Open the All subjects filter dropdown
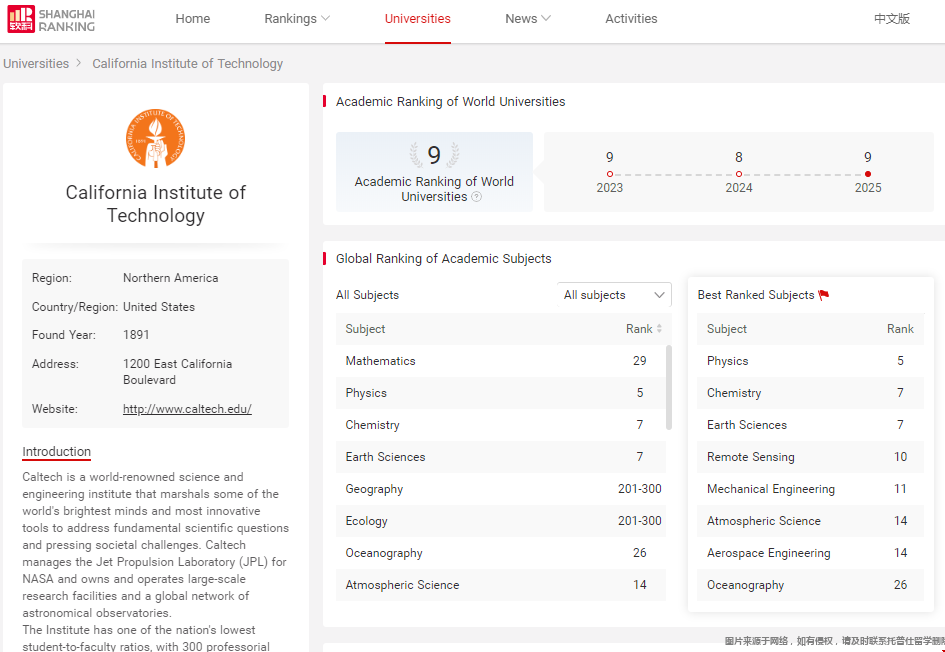 [614, 295]
